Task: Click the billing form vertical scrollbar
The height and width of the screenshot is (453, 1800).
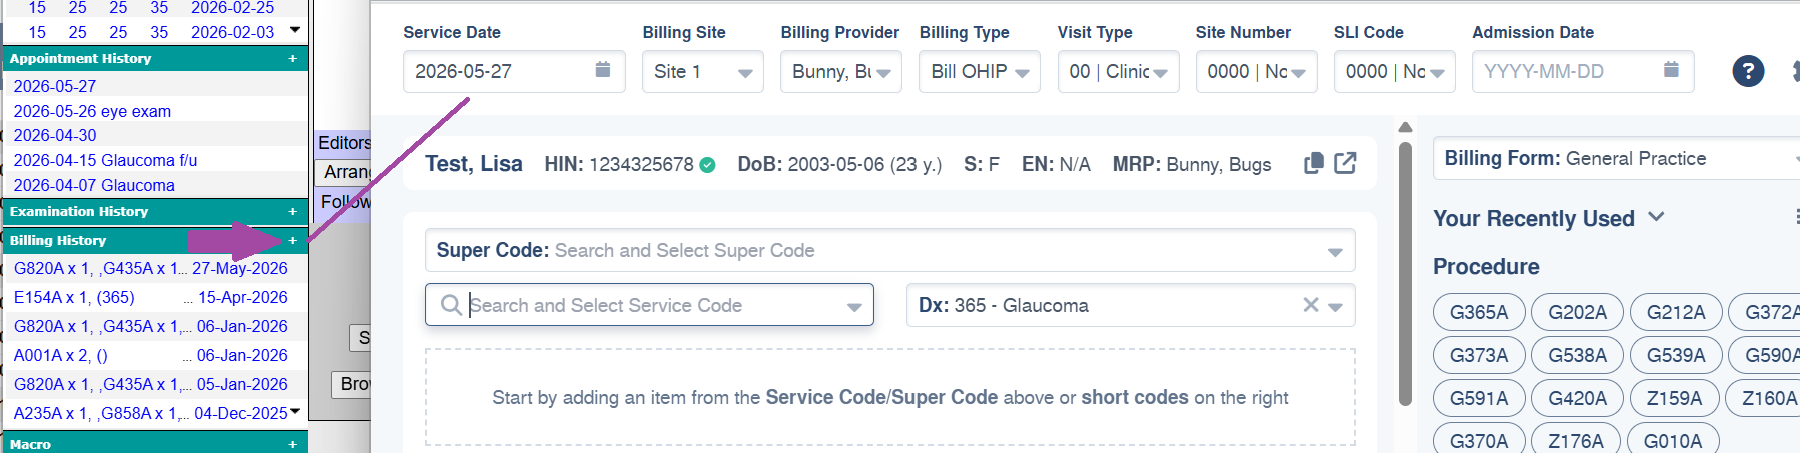Action: coord(1405,273)
